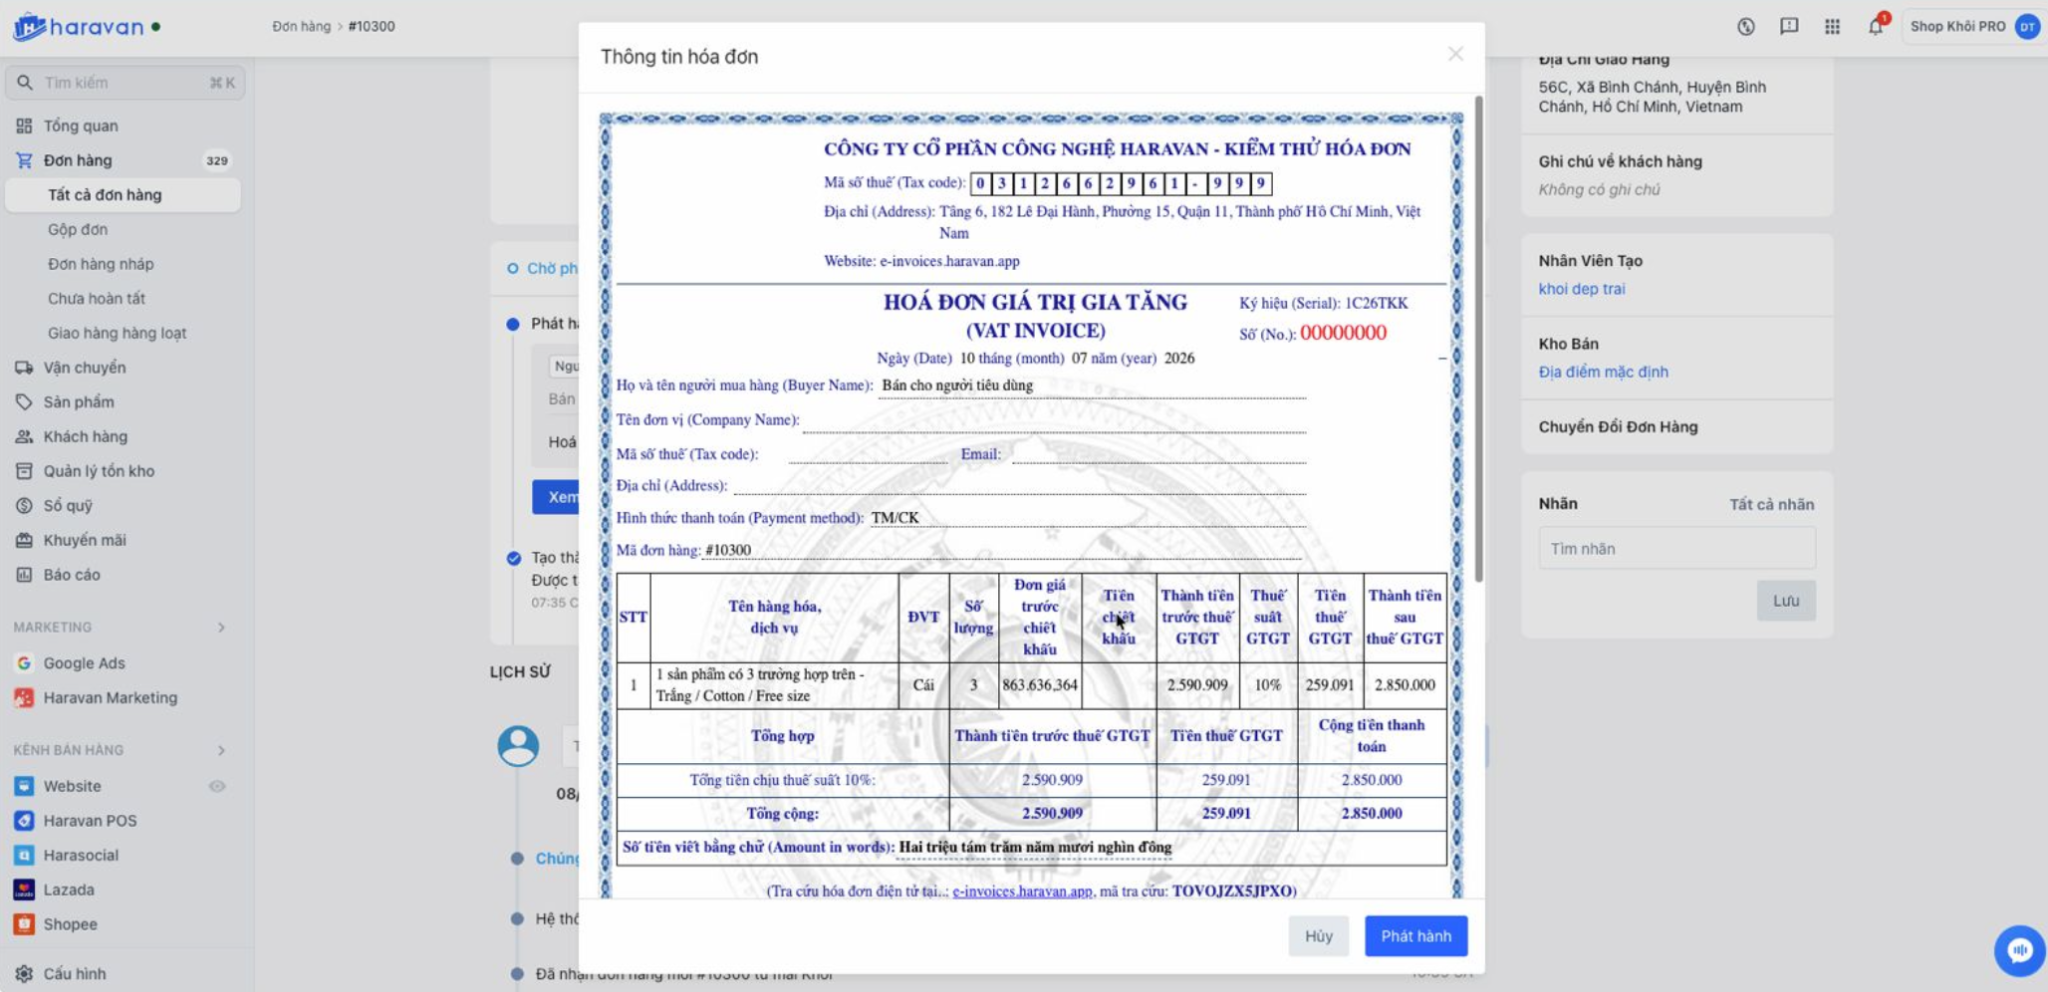Click the Khuyến mãi gift icon
Viewport: 2048px width, 992px height.
[x=24, y=540]
